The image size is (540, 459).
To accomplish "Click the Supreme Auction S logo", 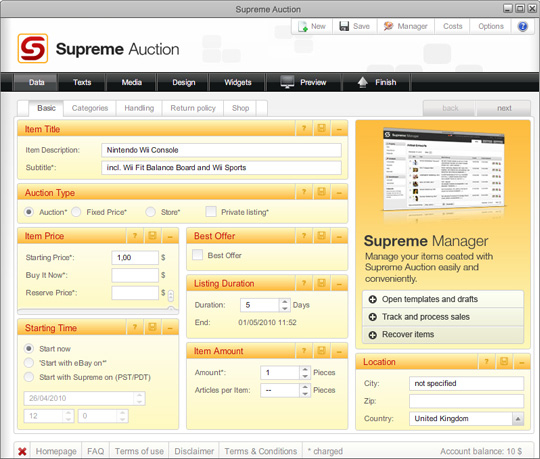I will (33, 49).
